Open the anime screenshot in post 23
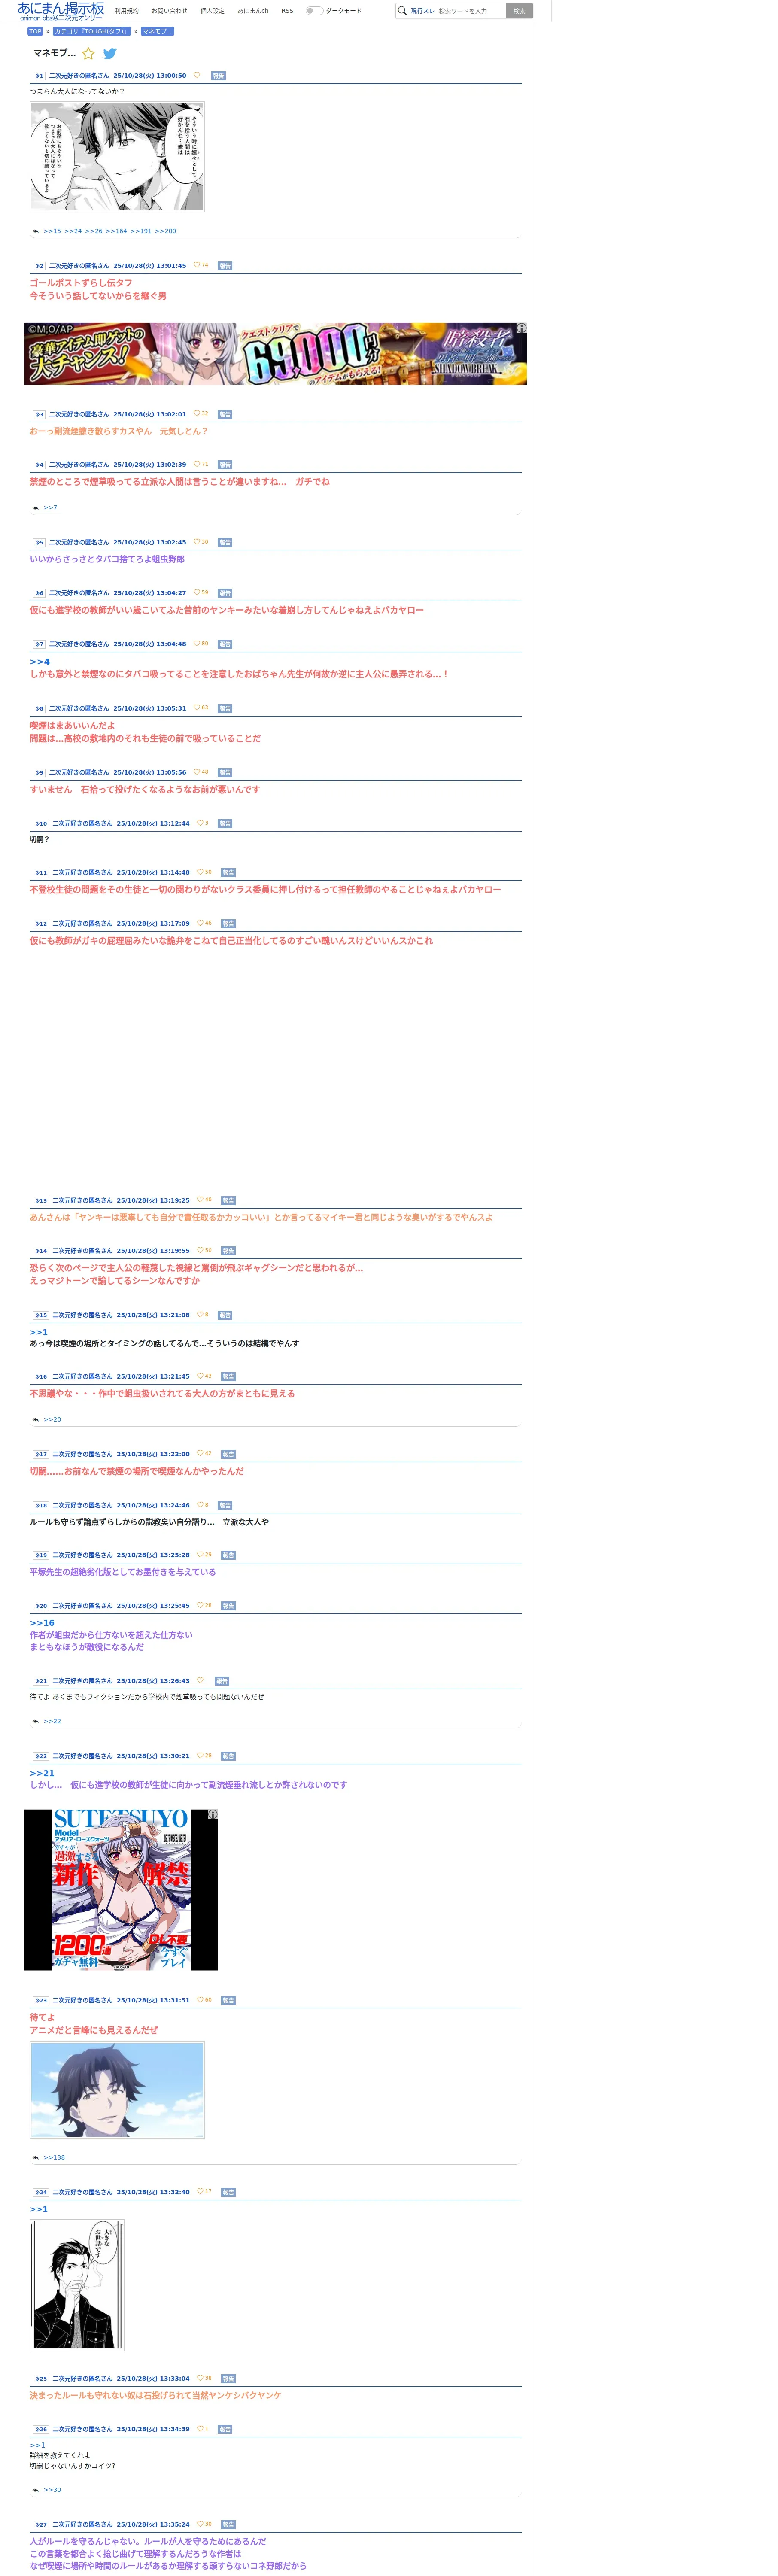 (117, 2090)
